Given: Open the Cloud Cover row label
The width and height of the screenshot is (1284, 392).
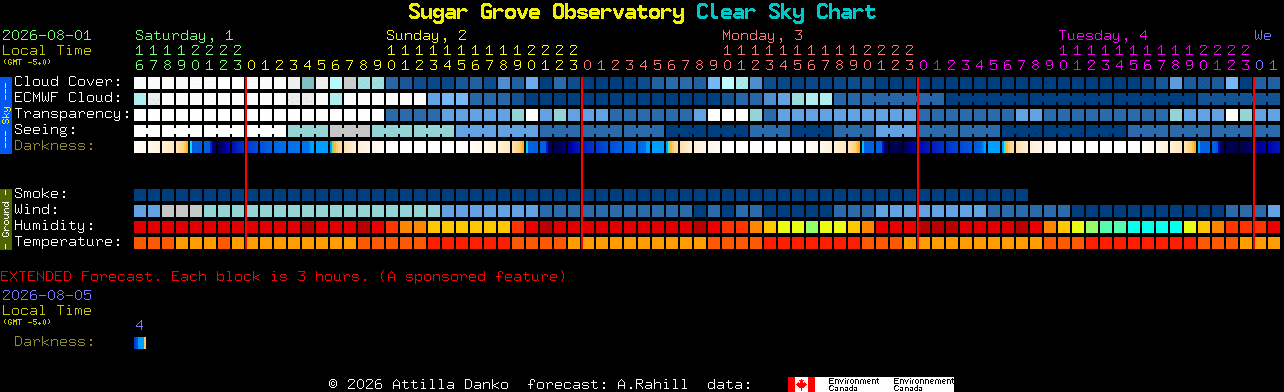Looking at the screenshot, I should pyautogui.click(x=68, y=82).
